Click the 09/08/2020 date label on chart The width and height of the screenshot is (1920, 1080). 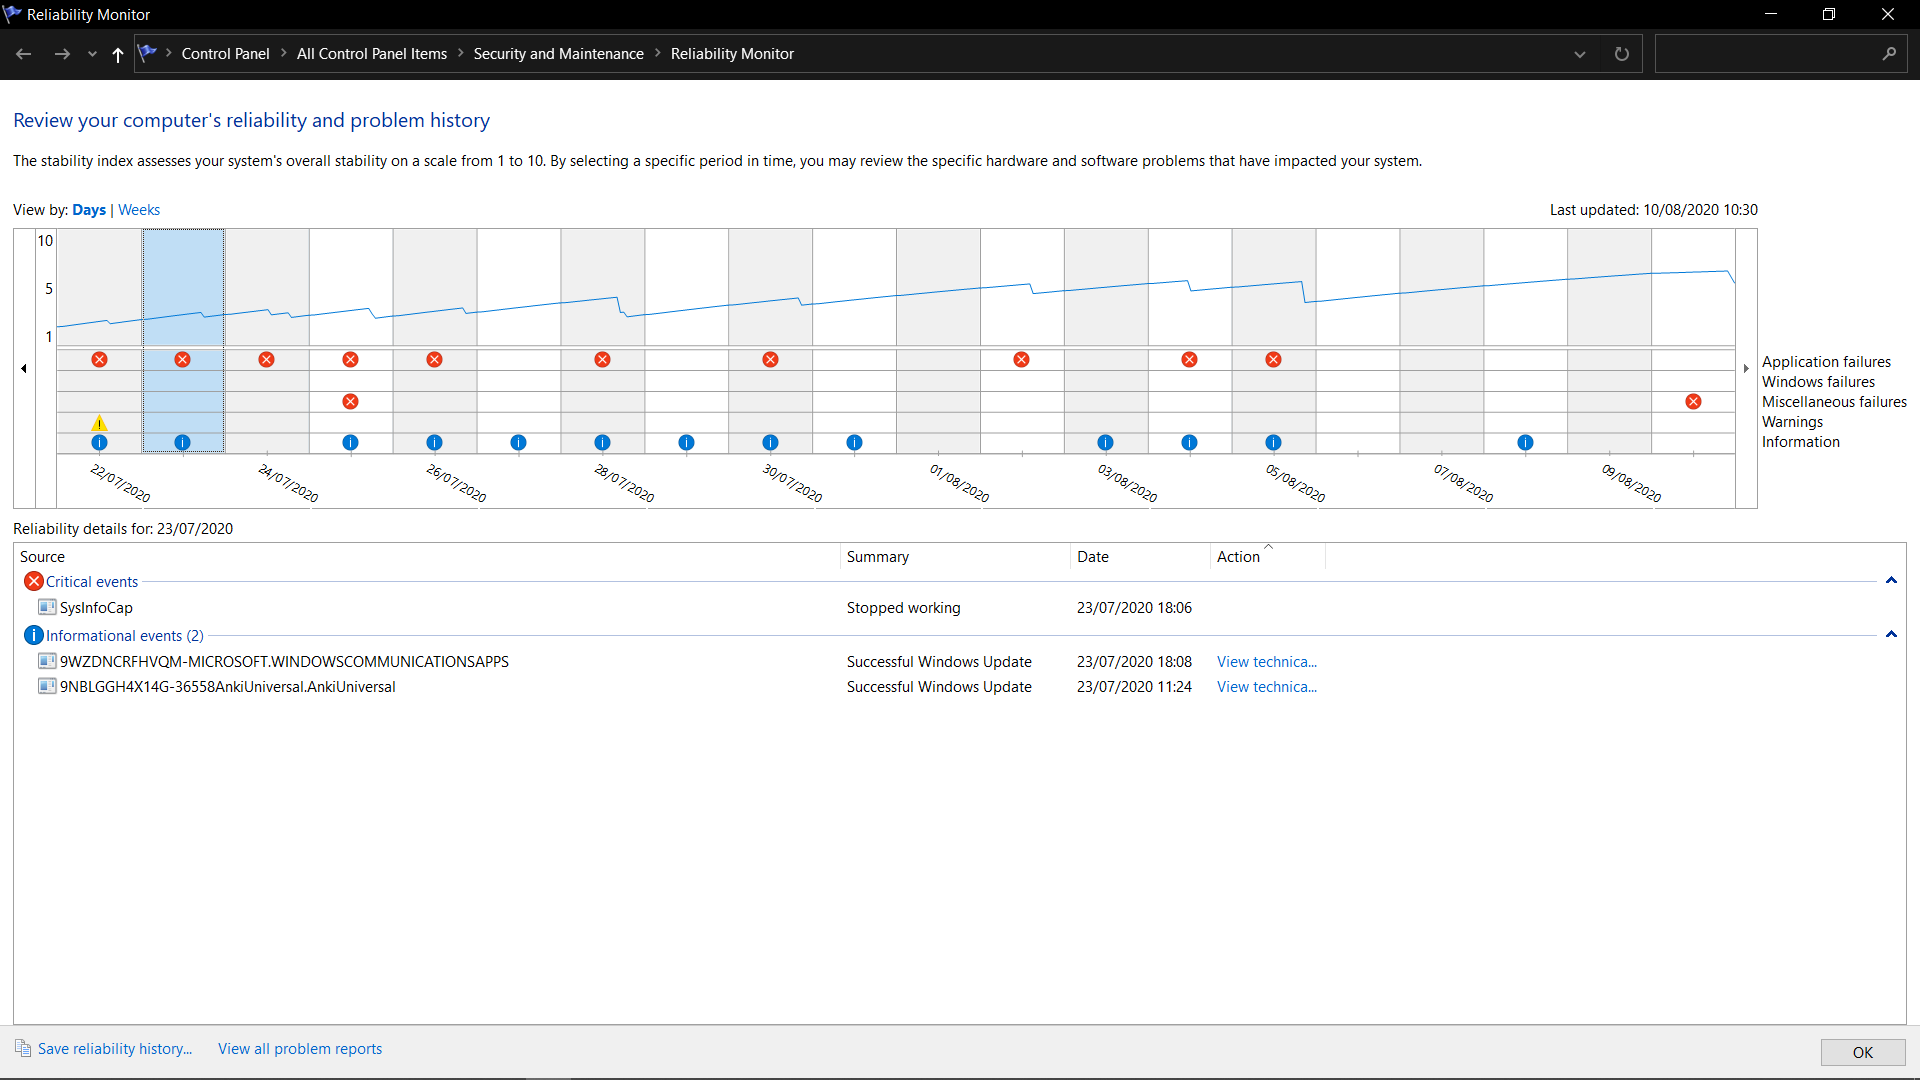[x=1631, y=483]
